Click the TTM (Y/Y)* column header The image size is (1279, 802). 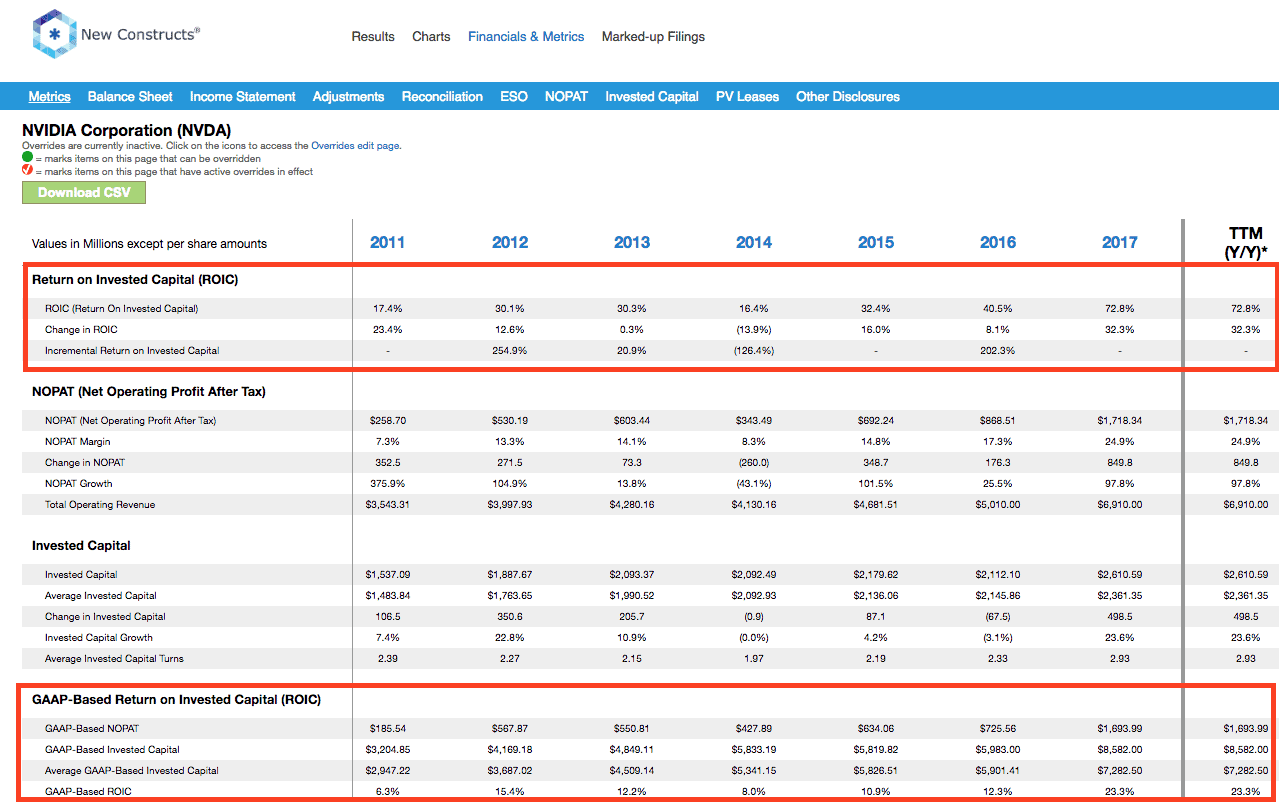(1245, 243)
